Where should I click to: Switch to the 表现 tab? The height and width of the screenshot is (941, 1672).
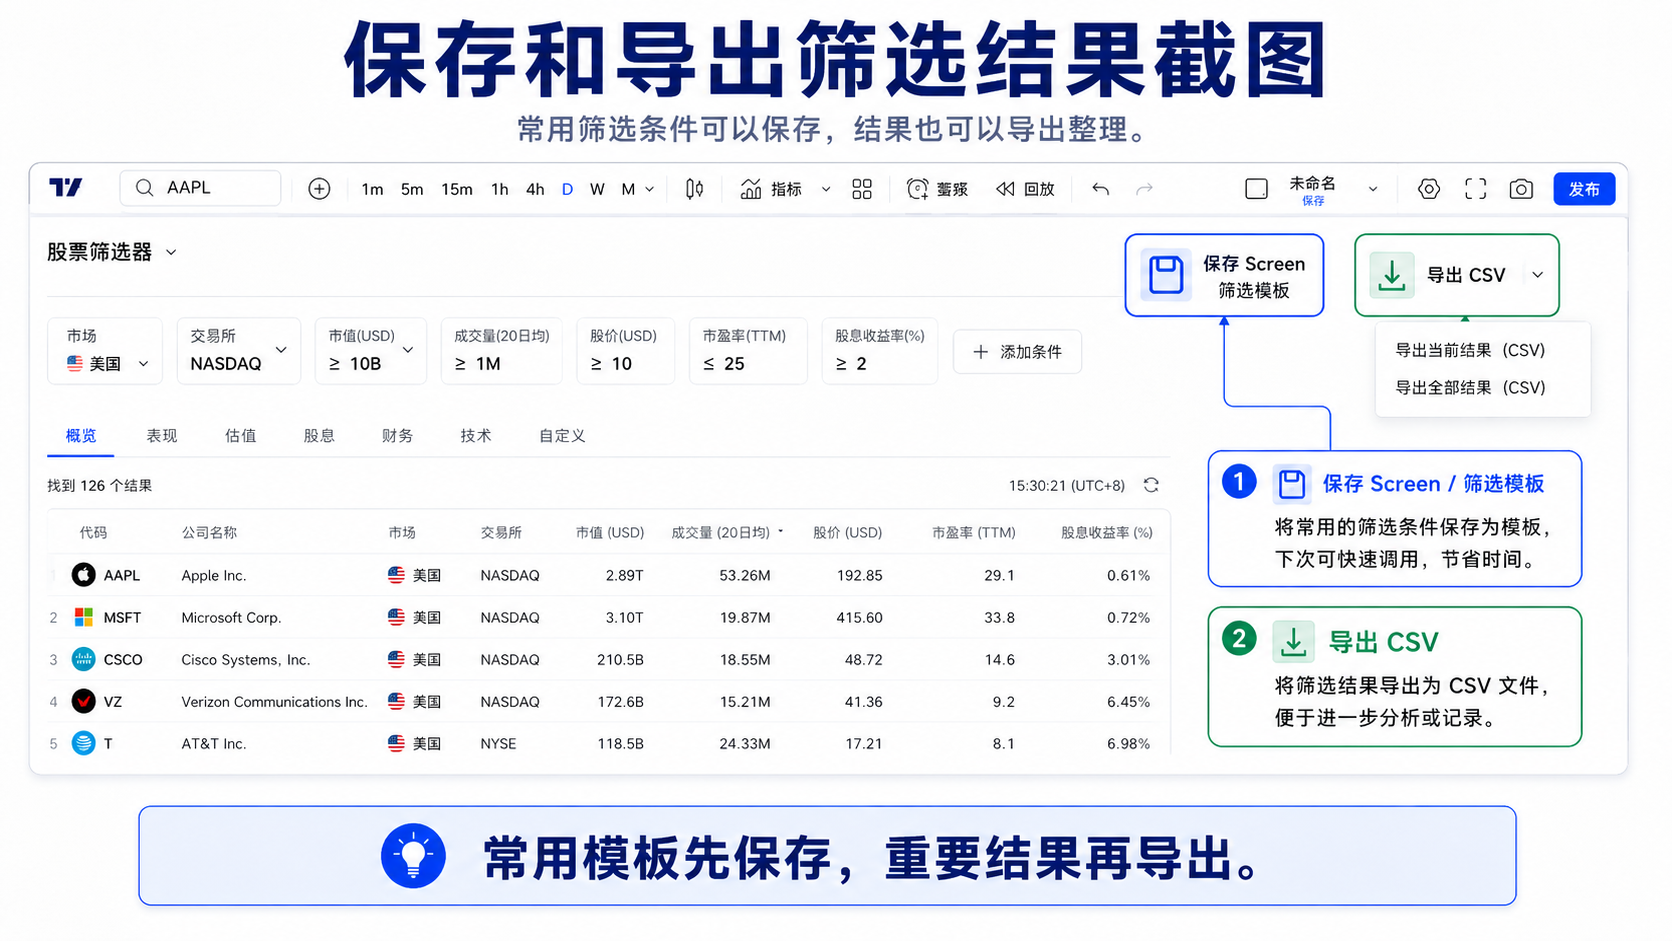(x=162, y=436)
